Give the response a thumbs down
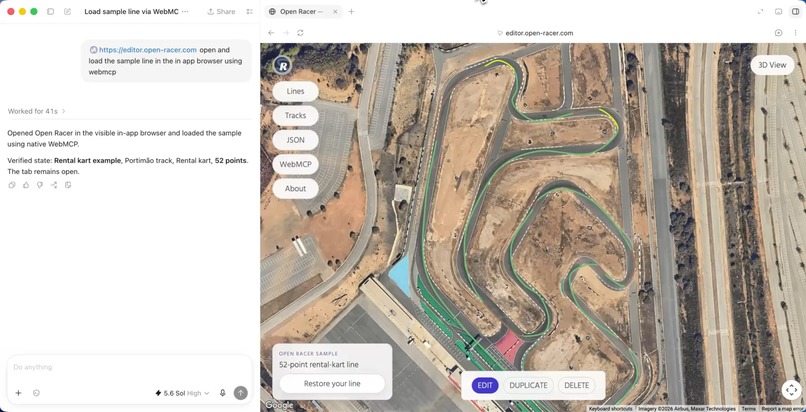 coord(40,185)
